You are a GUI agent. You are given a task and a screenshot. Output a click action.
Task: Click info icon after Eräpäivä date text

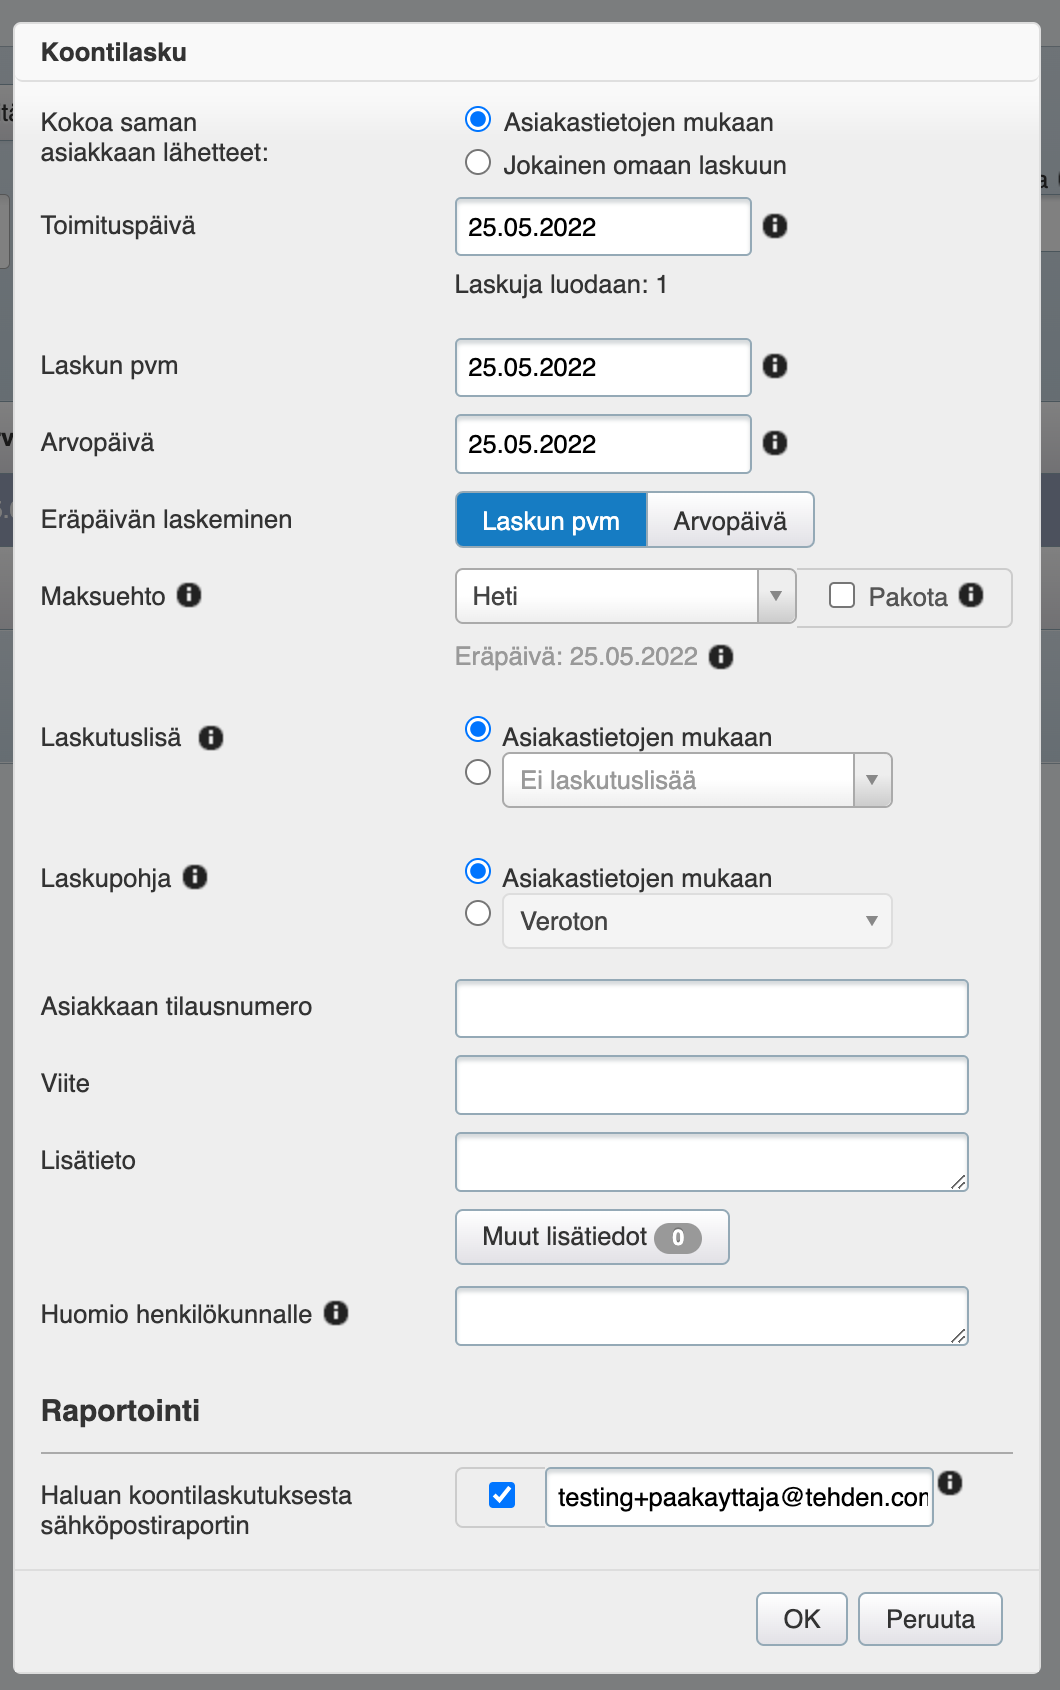pos(721,657)
